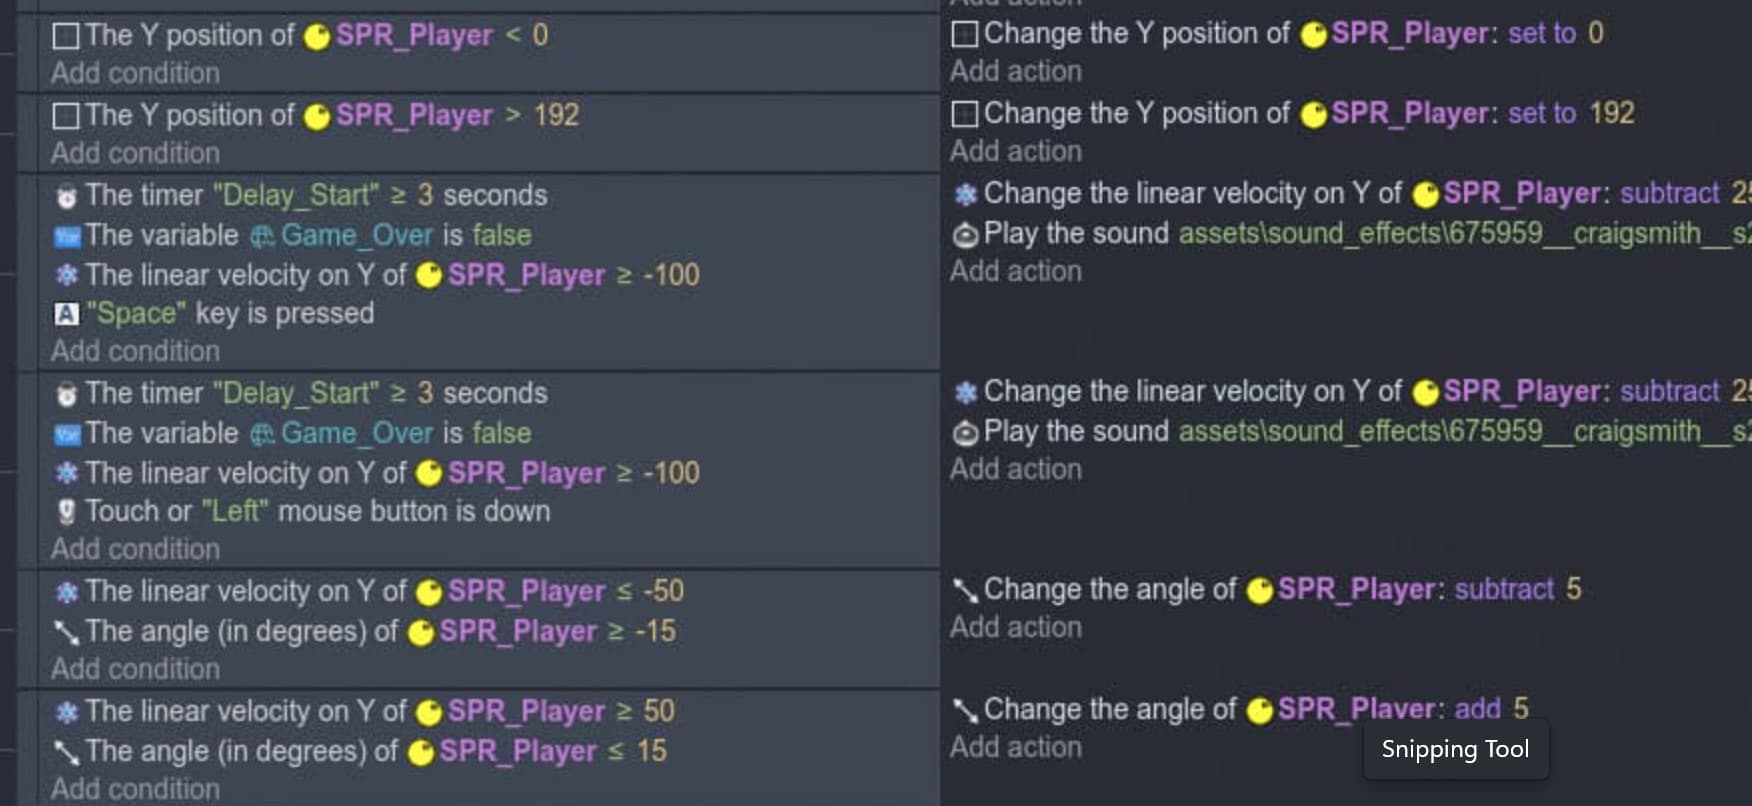The height and width of the screenshot is (806, 1752).
Task: Select the value -100 in the Space key event
Action: pos(671,274)
